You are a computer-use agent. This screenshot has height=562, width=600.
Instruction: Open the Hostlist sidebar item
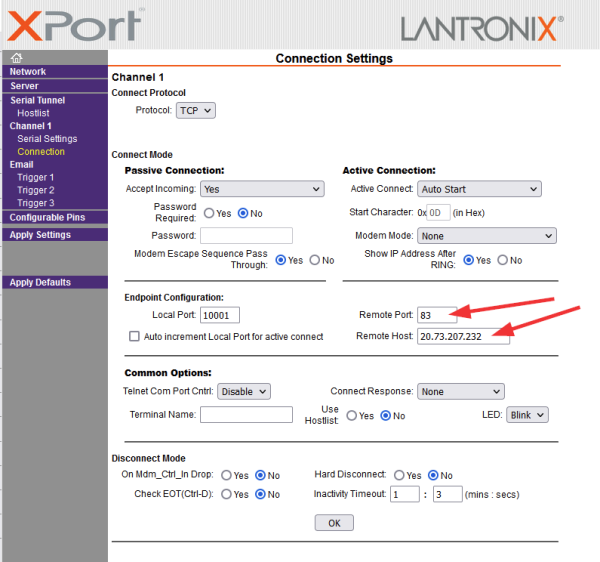coord(33,113)
